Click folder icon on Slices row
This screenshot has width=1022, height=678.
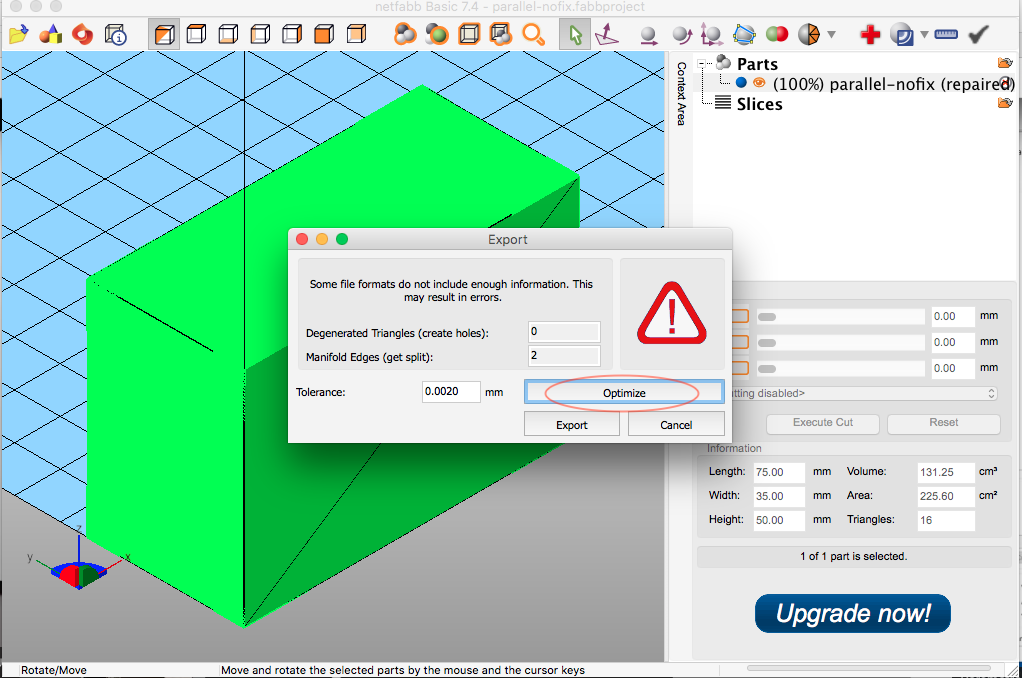[x=1004, y=102]
